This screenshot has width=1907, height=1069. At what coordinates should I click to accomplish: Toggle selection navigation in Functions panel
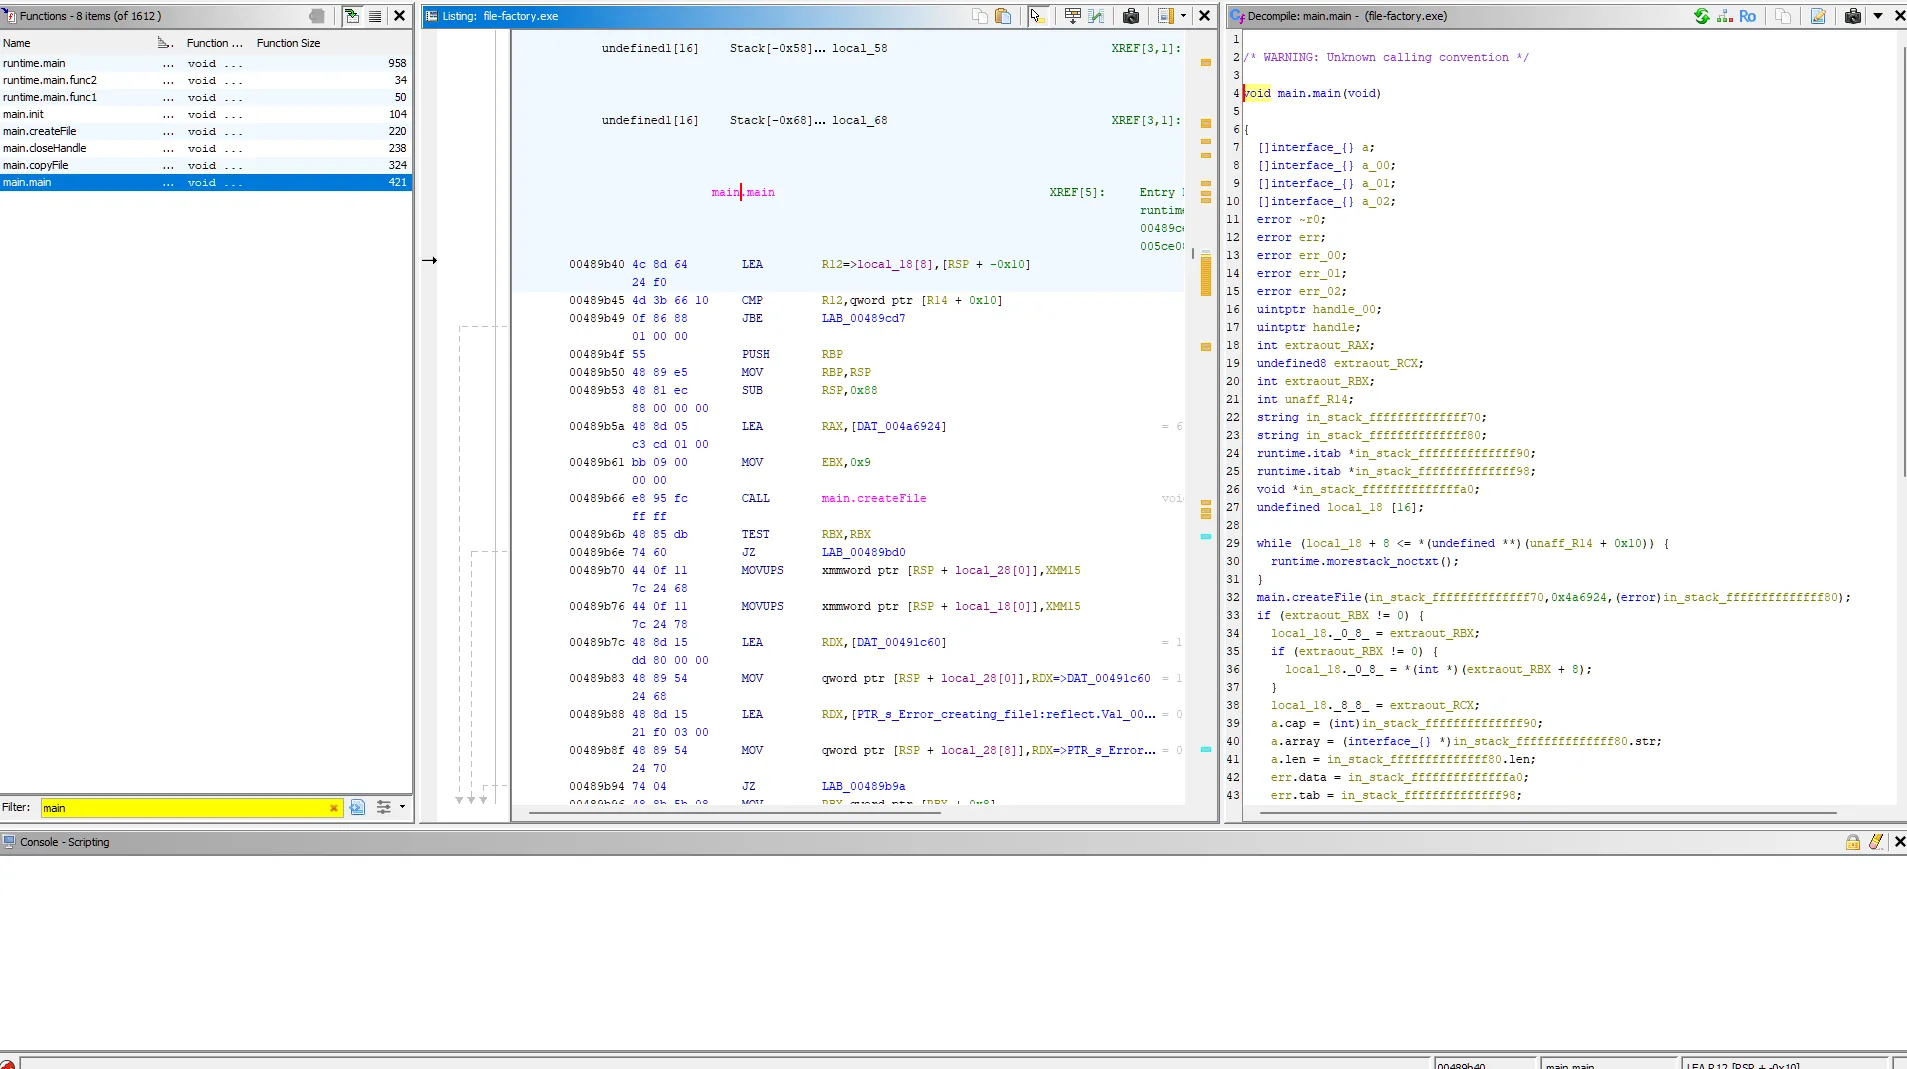(352, 16)
